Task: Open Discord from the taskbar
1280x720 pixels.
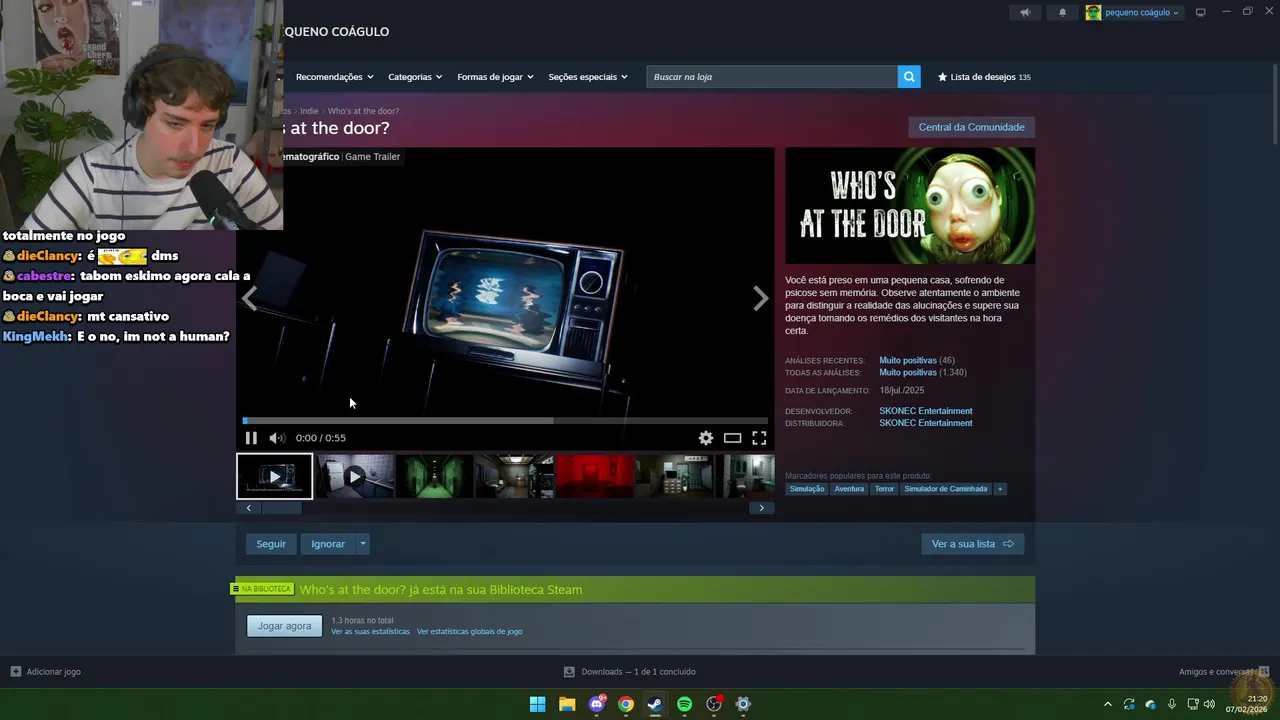Action: [597, 704]
